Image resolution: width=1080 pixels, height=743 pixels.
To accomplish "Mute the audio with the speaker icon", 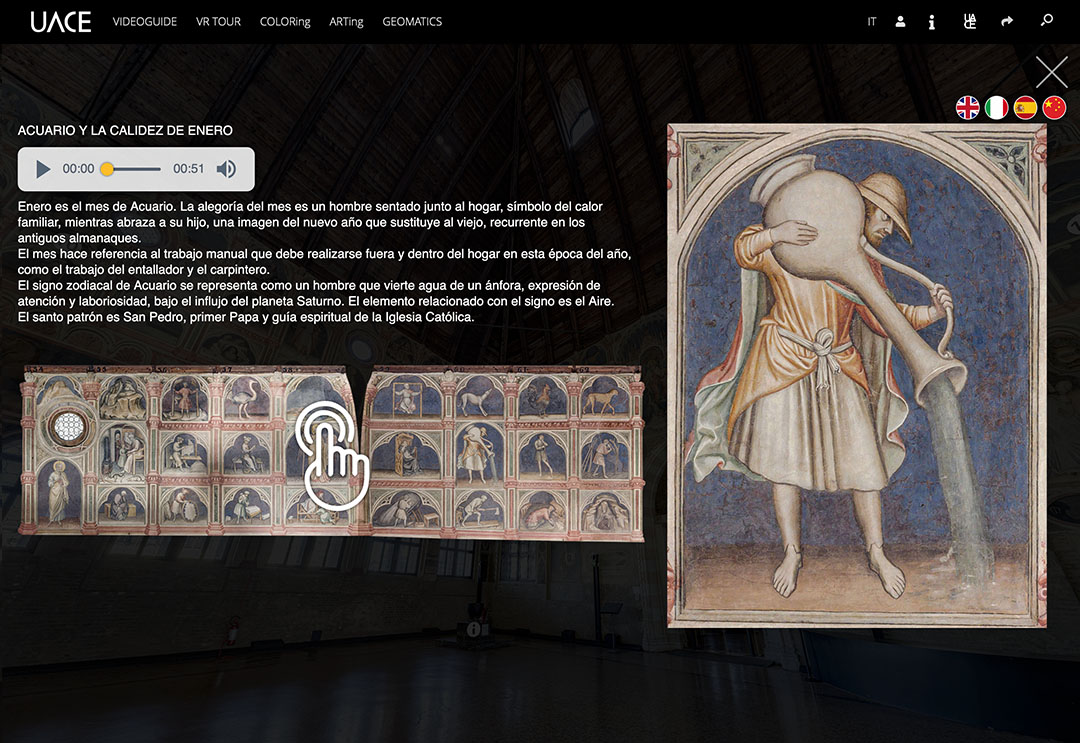I will [226, 169].
